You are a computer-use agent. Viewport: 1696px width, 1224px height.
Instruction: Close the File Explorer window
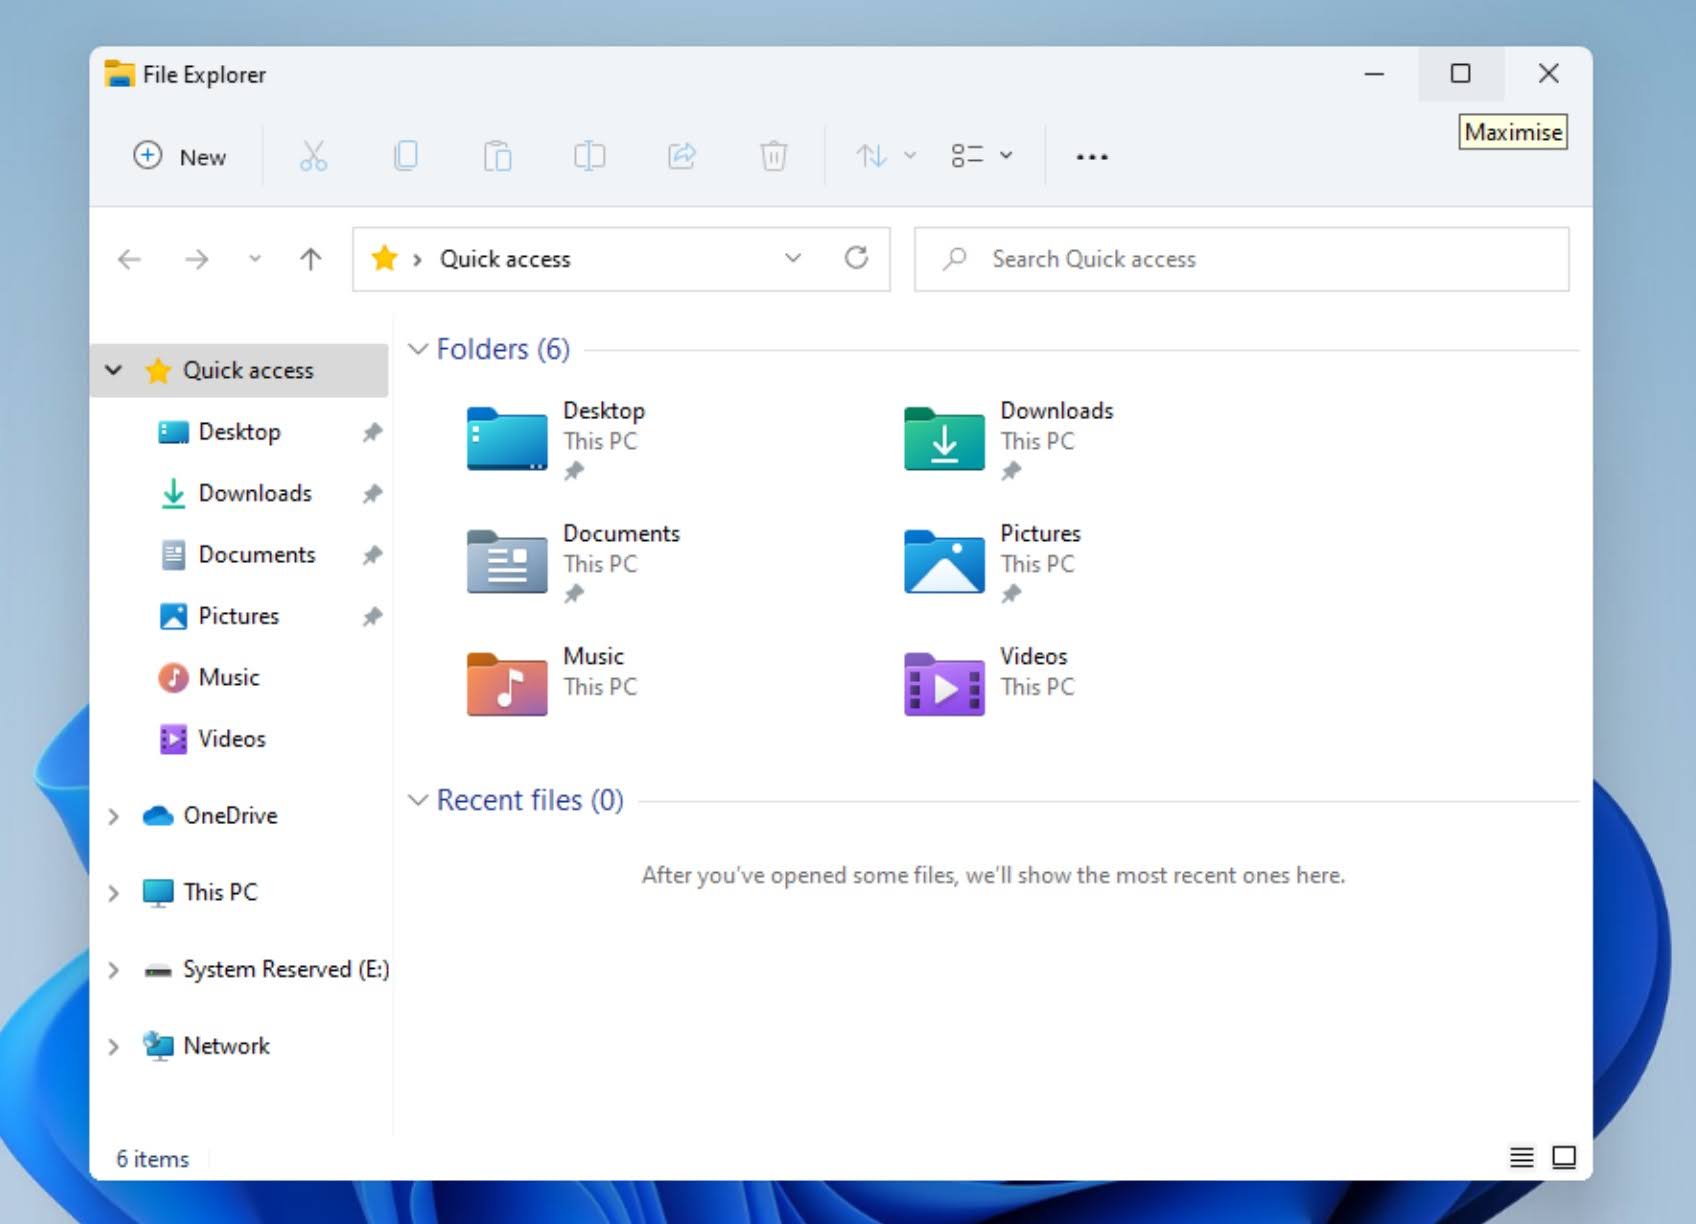point(1548,74)
